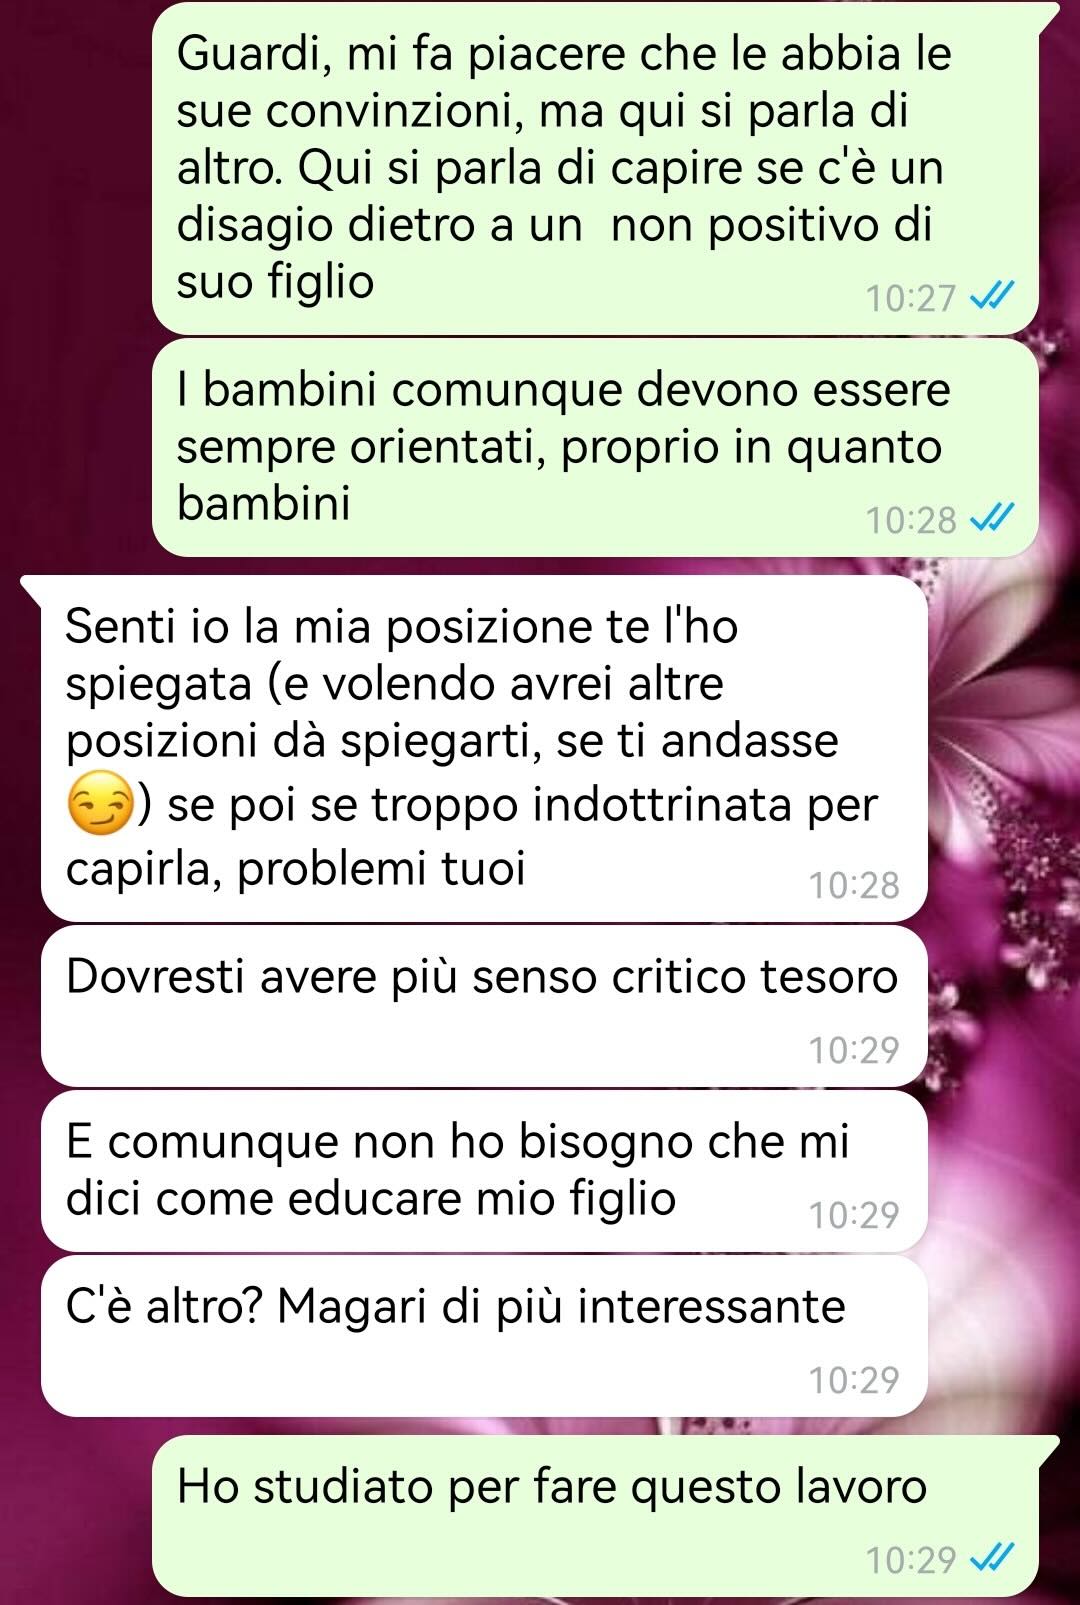This screenshot has width=1080, height=1605.
Task: Tap the blue double-check on the 10:27 message
Action: [992, 296]
